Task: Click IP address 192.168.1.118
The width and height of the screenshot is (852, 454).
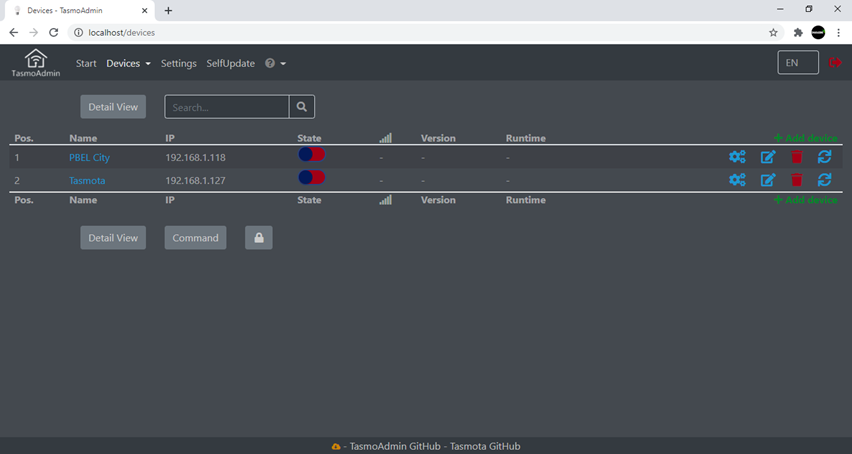Action: tap(195, 157)
